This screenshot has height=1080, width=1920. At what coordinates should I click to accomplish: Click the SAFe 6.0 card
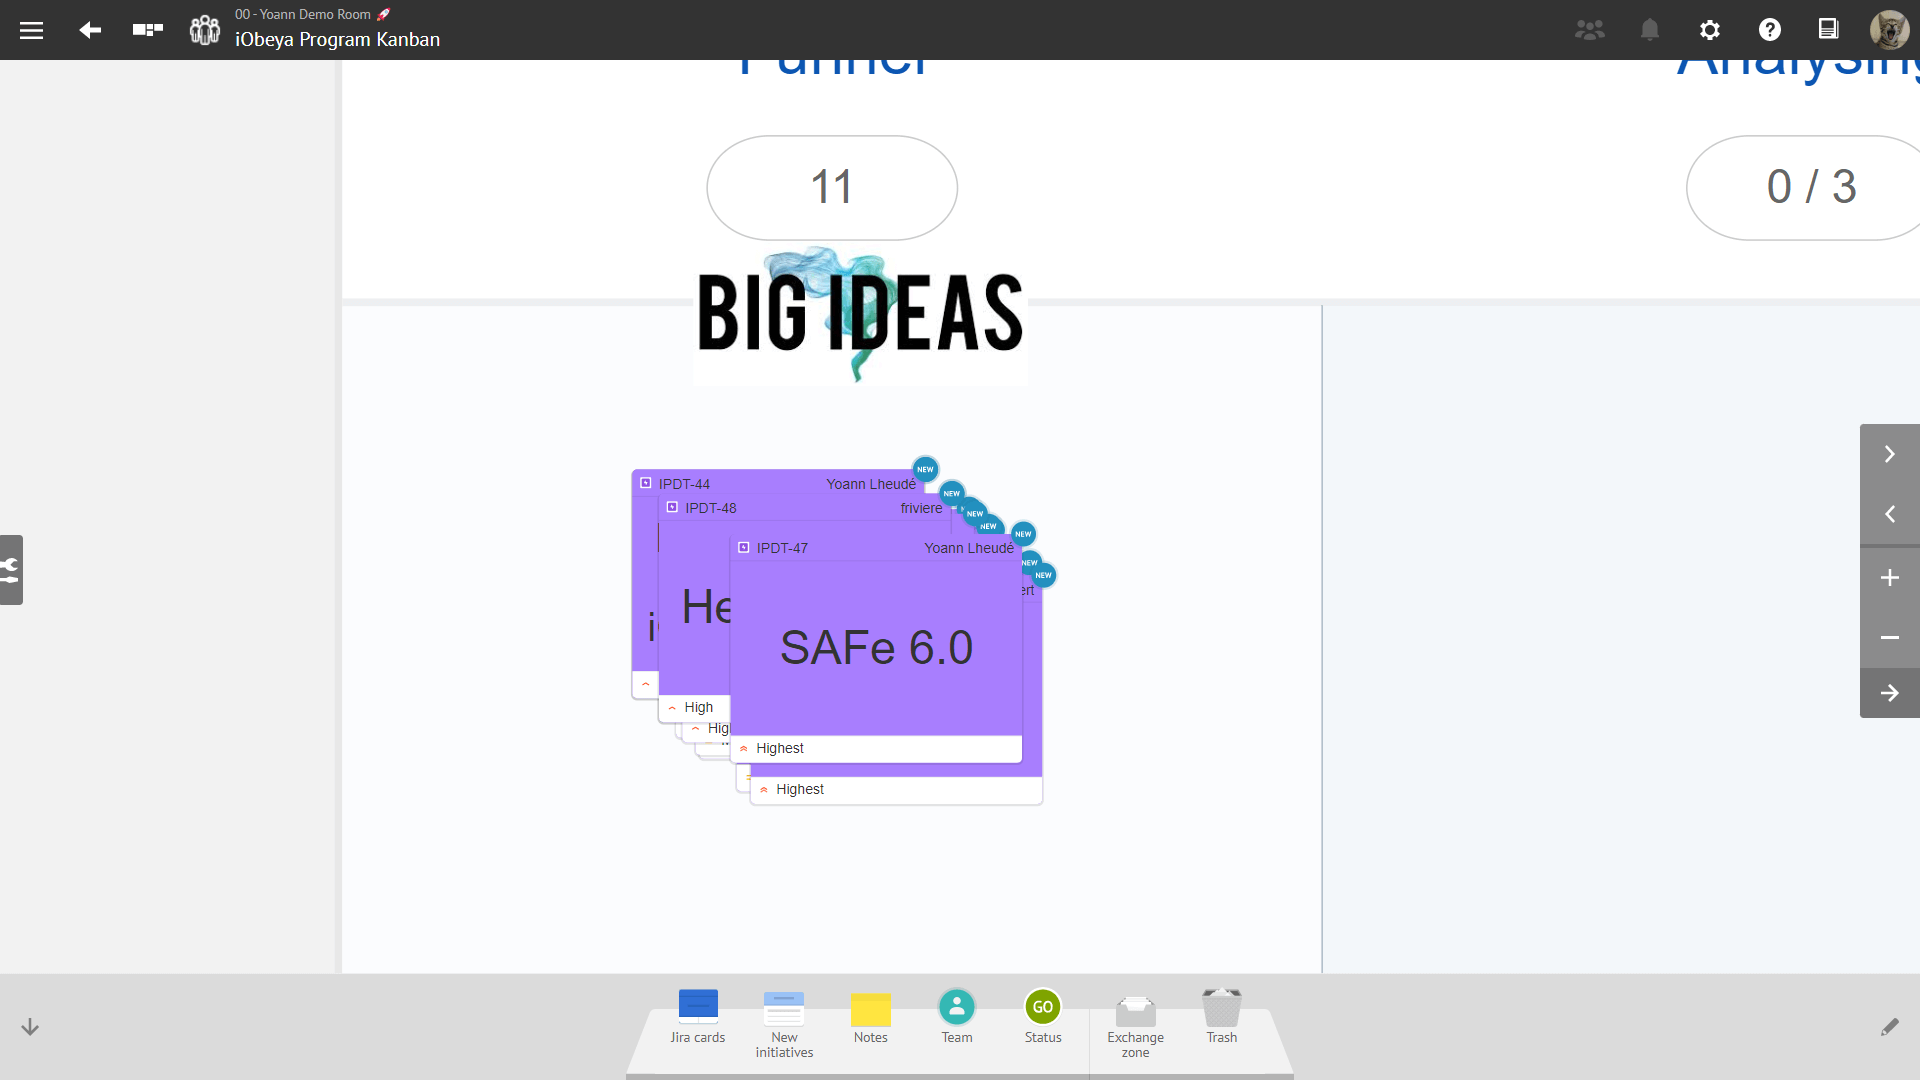(x=876, y=648)
